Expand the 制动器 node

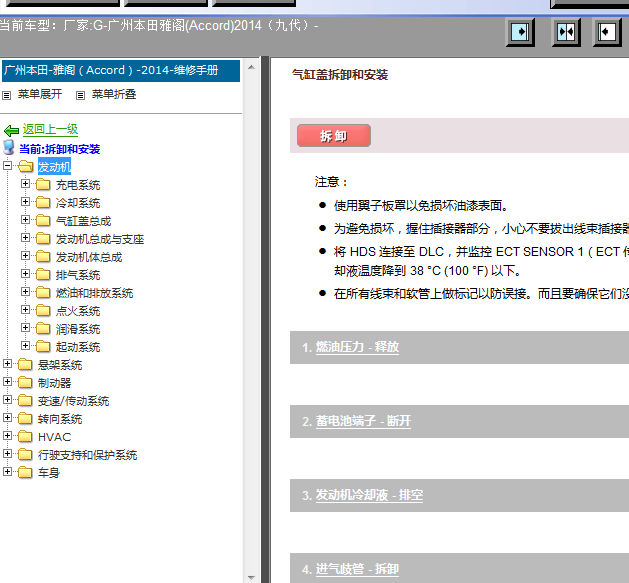coord(7,382)
